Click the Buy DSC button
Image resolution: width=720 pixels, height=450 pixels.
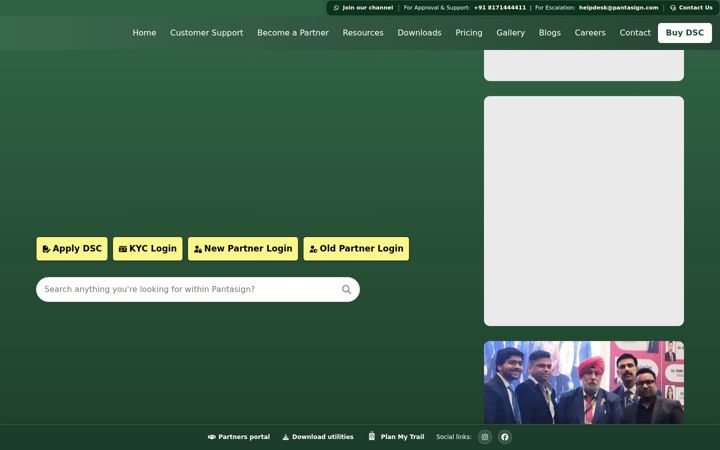point(685,33)
